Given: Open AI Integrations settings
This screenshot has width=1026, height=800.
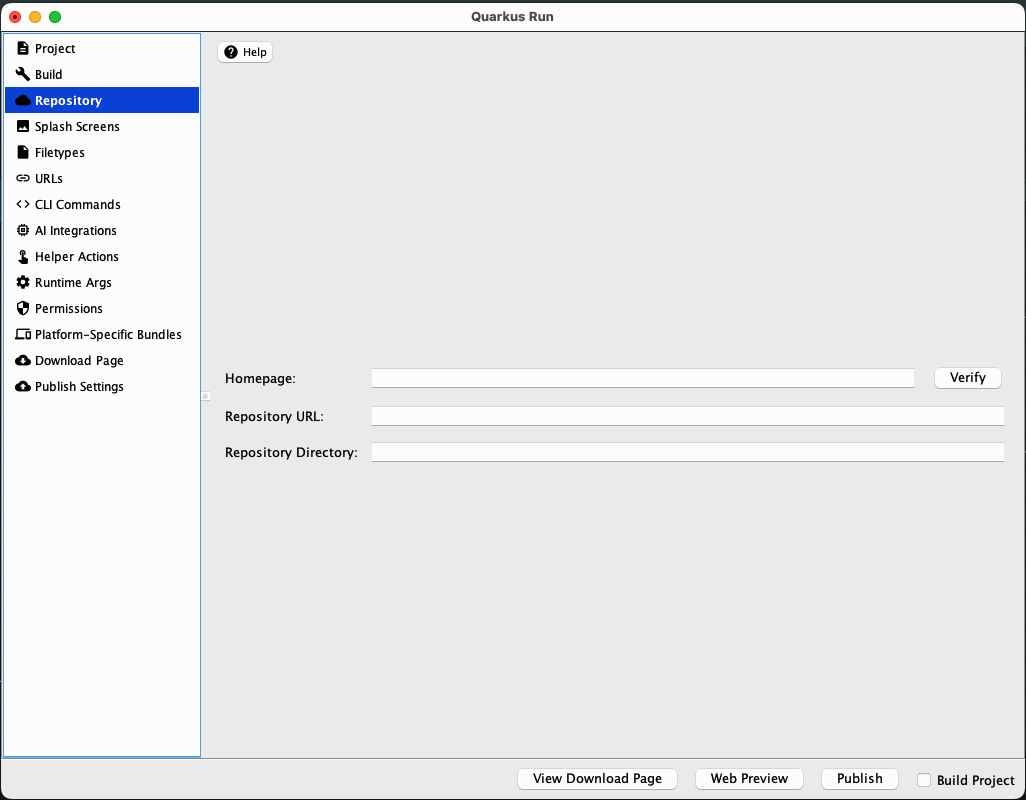Looking at the screenshot, I should (x=102, y=230).
